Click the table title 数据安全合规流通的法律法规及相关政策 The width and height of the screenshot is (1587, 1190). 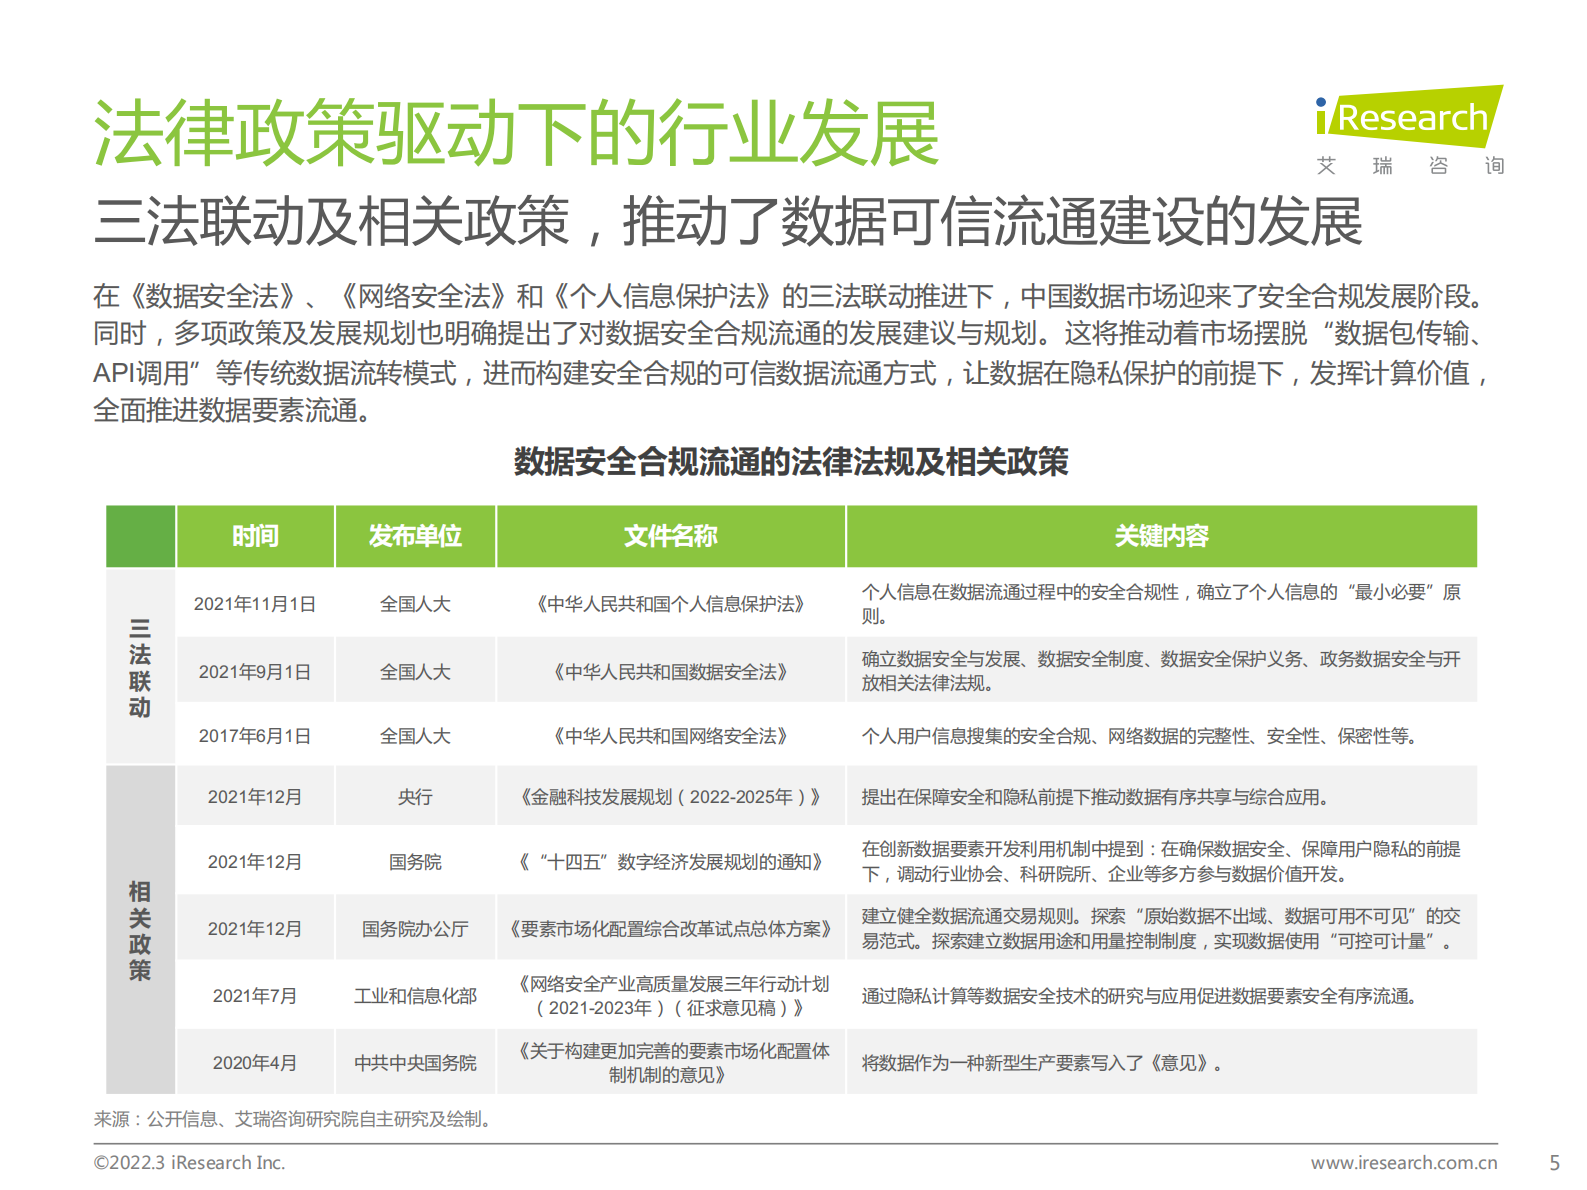[791, 462]
